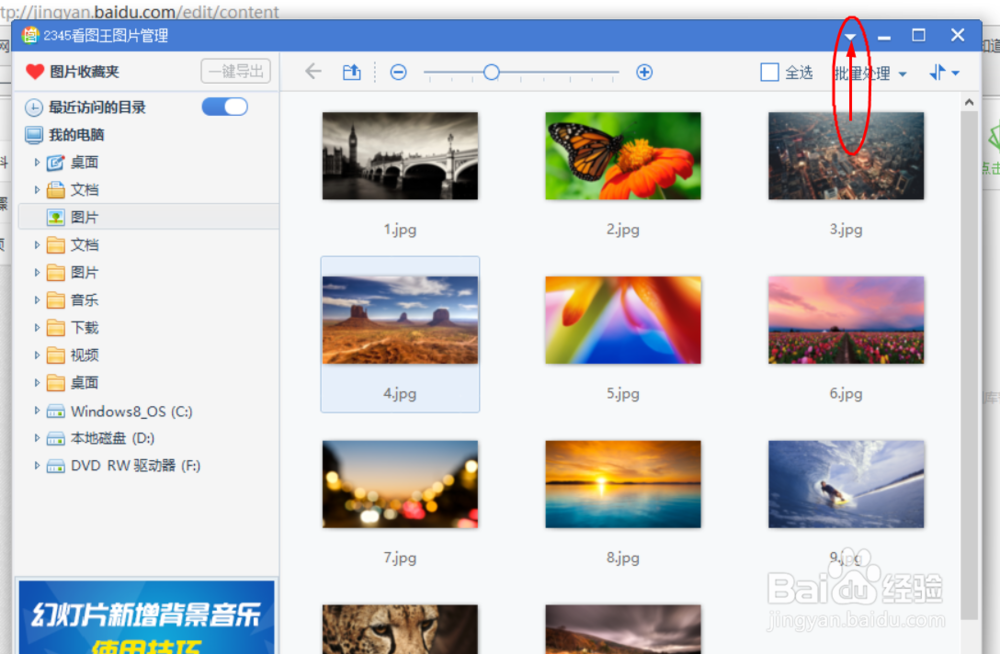Viewport: 1000px width, 654px height.
Task: Select the 4.jpg desert thumbnail
Action: point(400,320)
